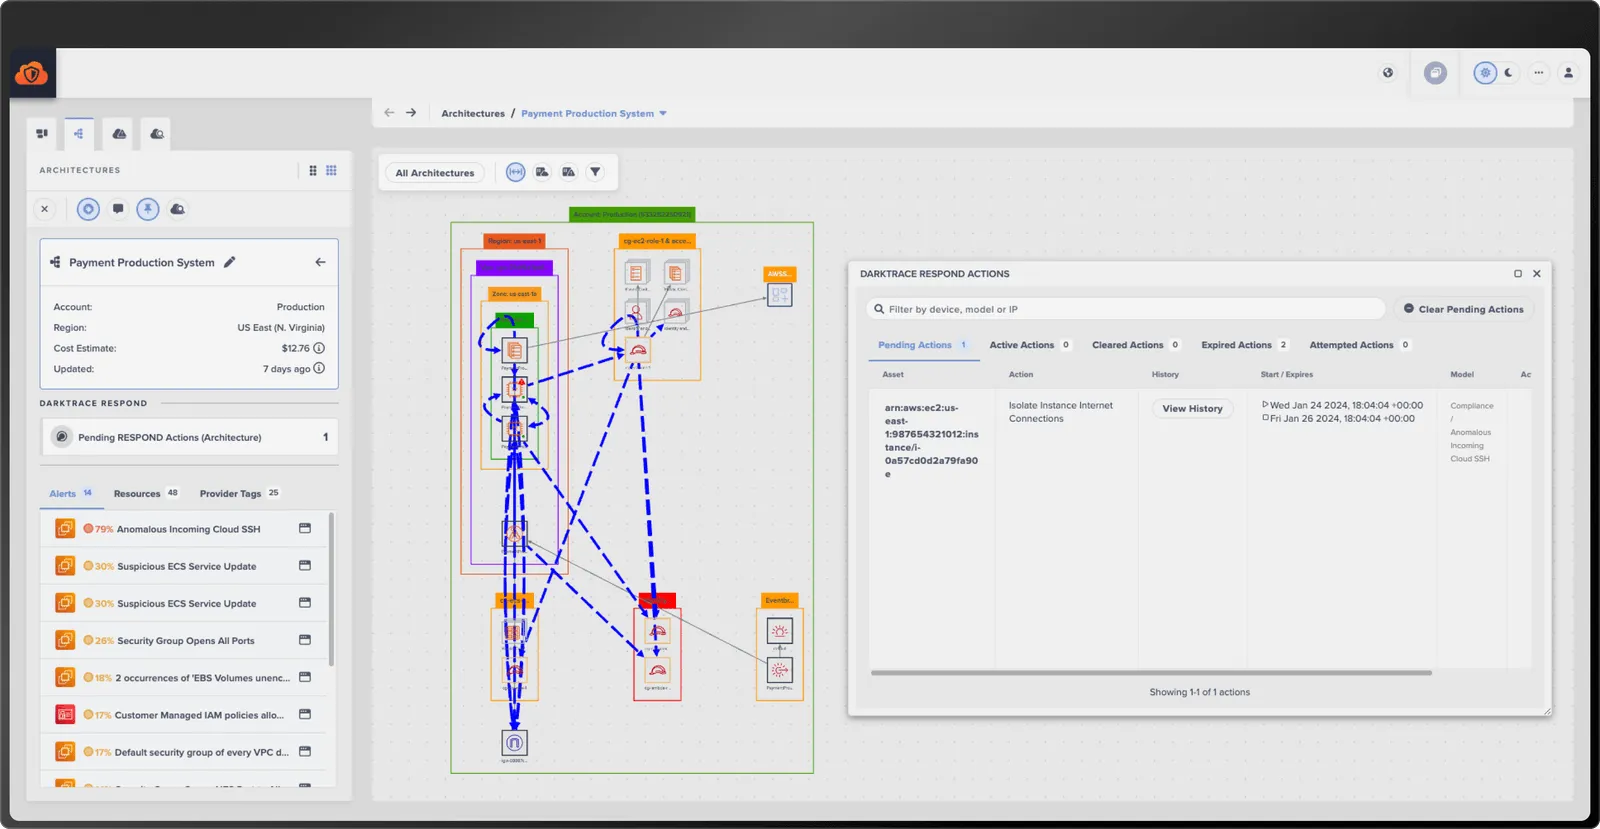Go to Architectures breadcrumb

[473, 113]
